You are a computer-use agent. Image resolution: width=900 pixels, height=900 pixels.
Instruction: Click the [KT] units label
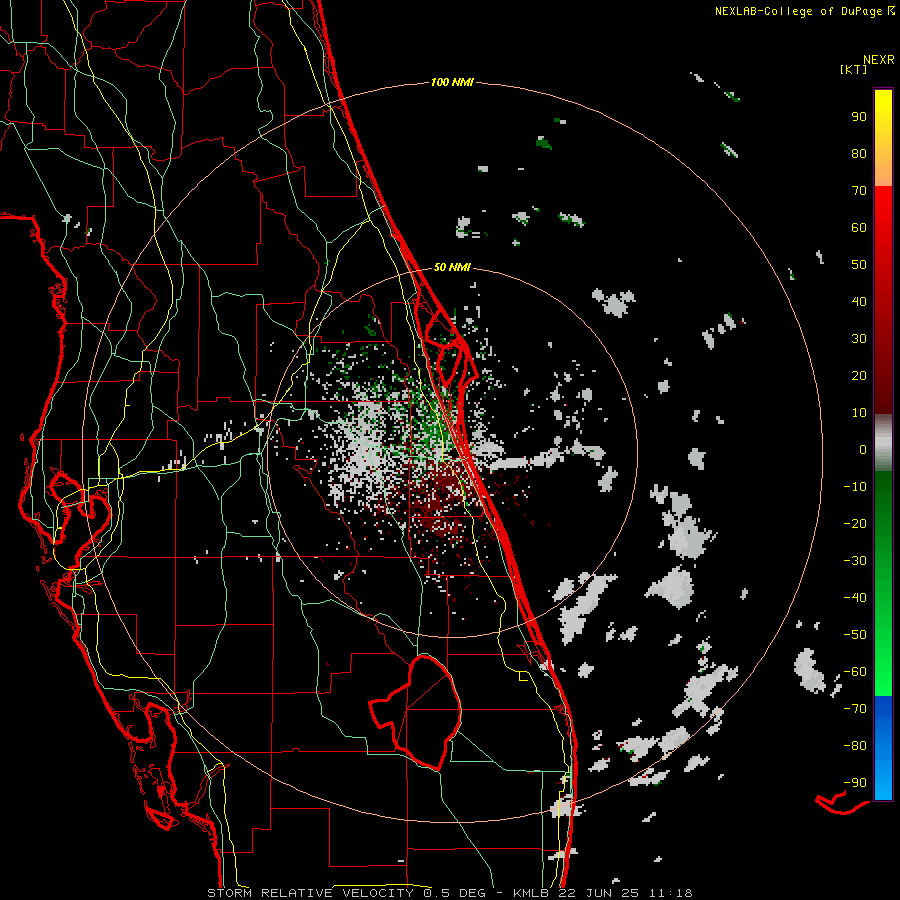(x=853, y=69)
